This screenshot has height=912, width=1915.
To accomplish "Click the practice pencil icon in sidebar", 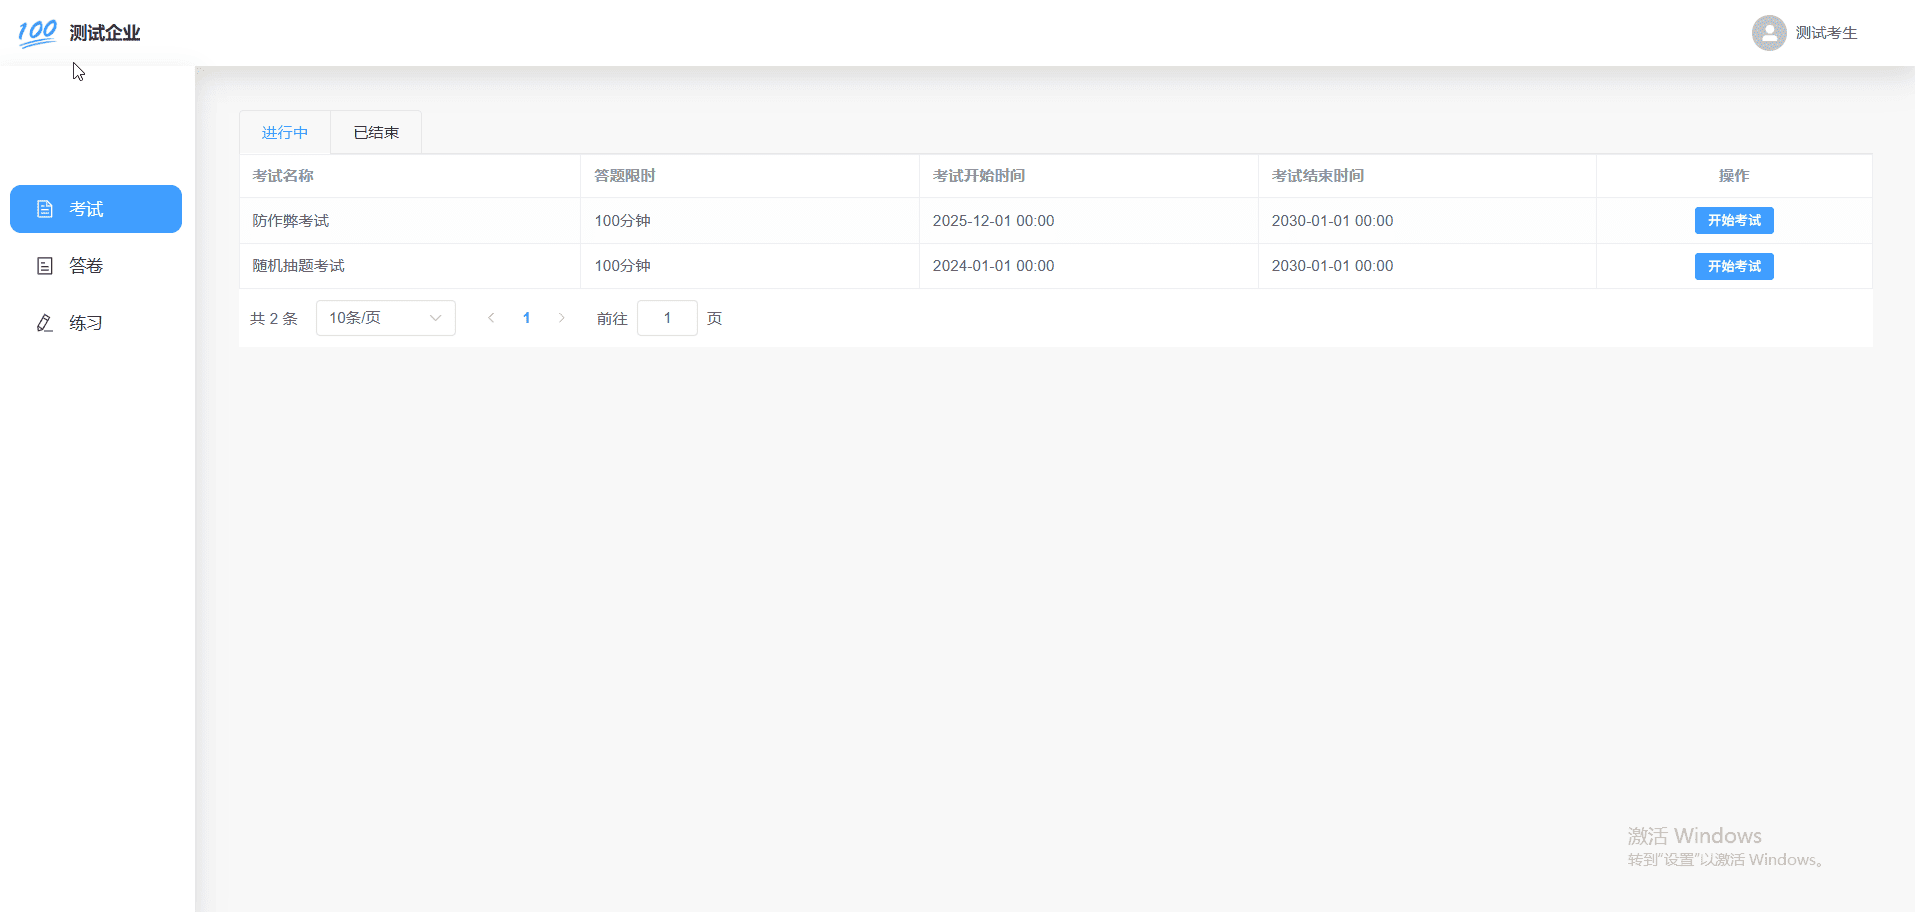I will [x=45, y=323].
